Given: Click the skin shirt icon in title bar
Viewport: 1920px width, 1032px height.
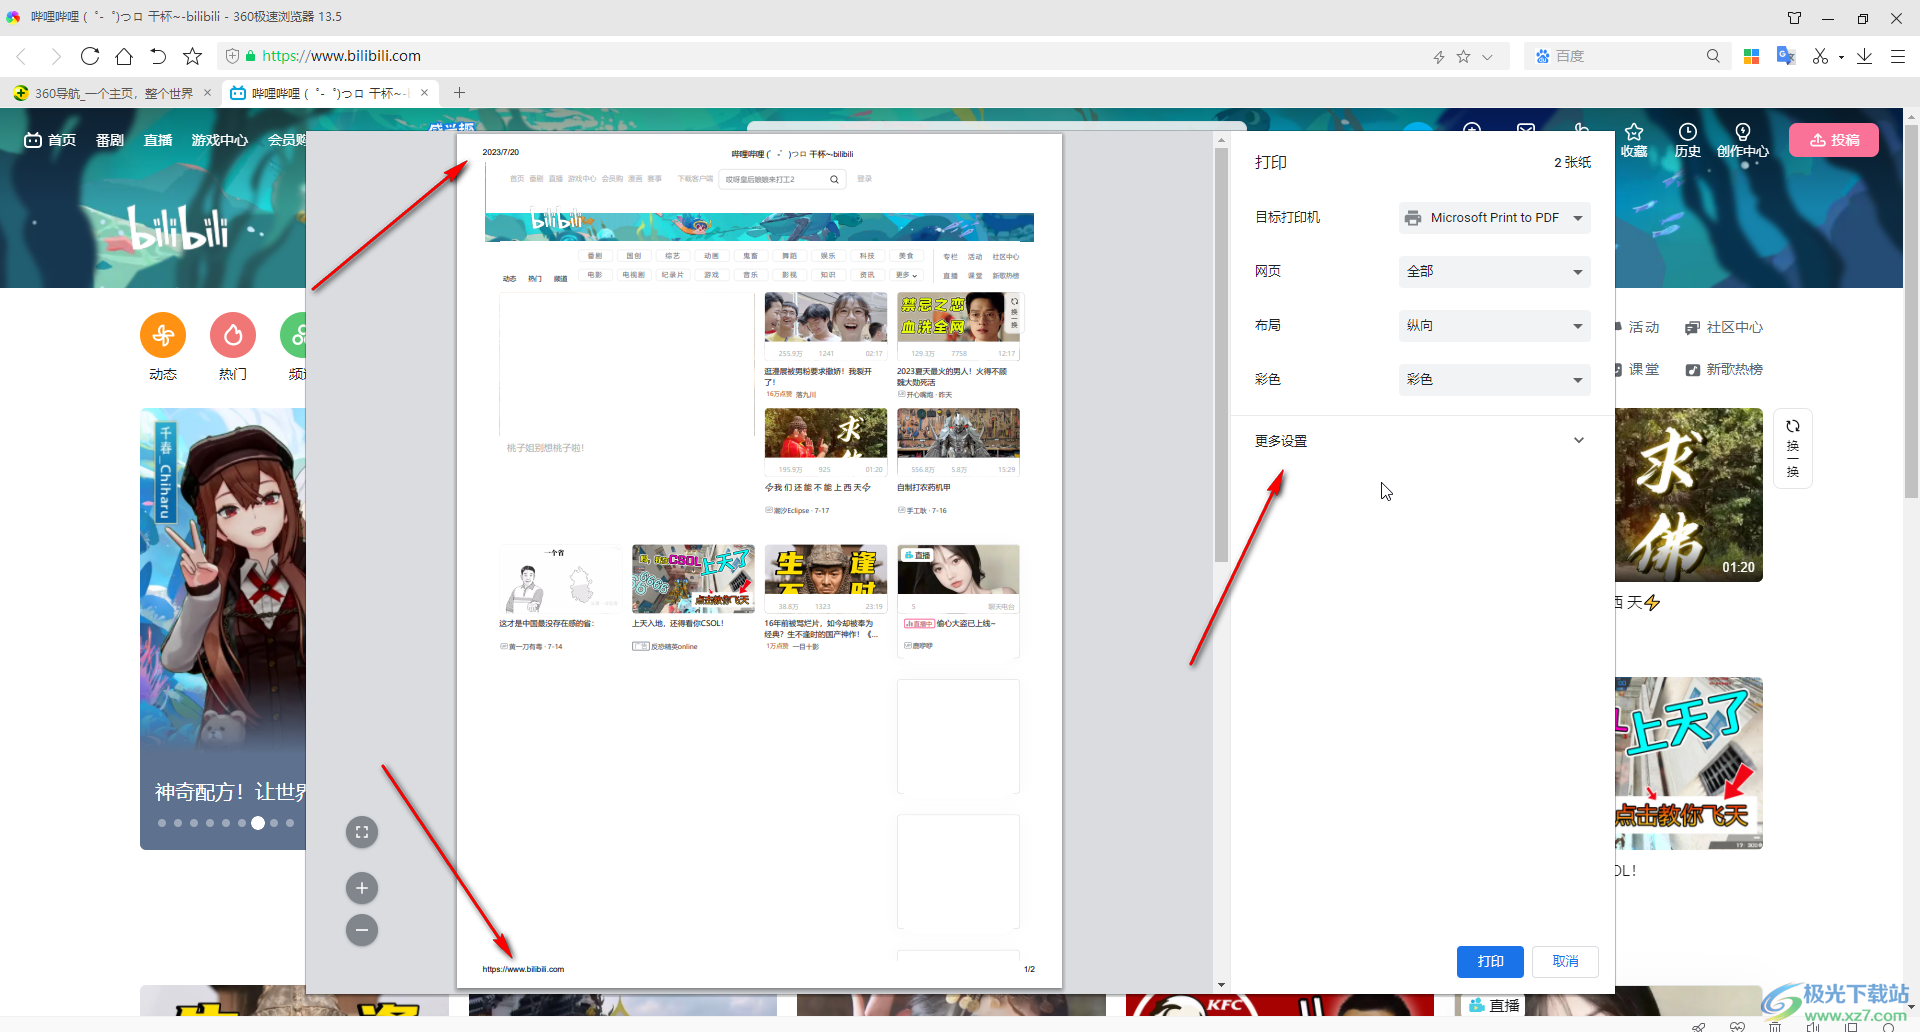Looking at the screenshot, I should pyautogui.click(x=1795, y=18).
